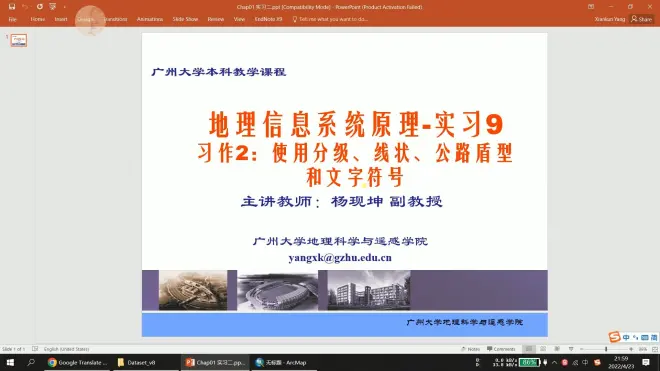Click the PowerPoint Chap01 taskbar button
Image resolution: width=660 pixels, height=371 pixels.
pyautogui.click(x=216, y=363)
